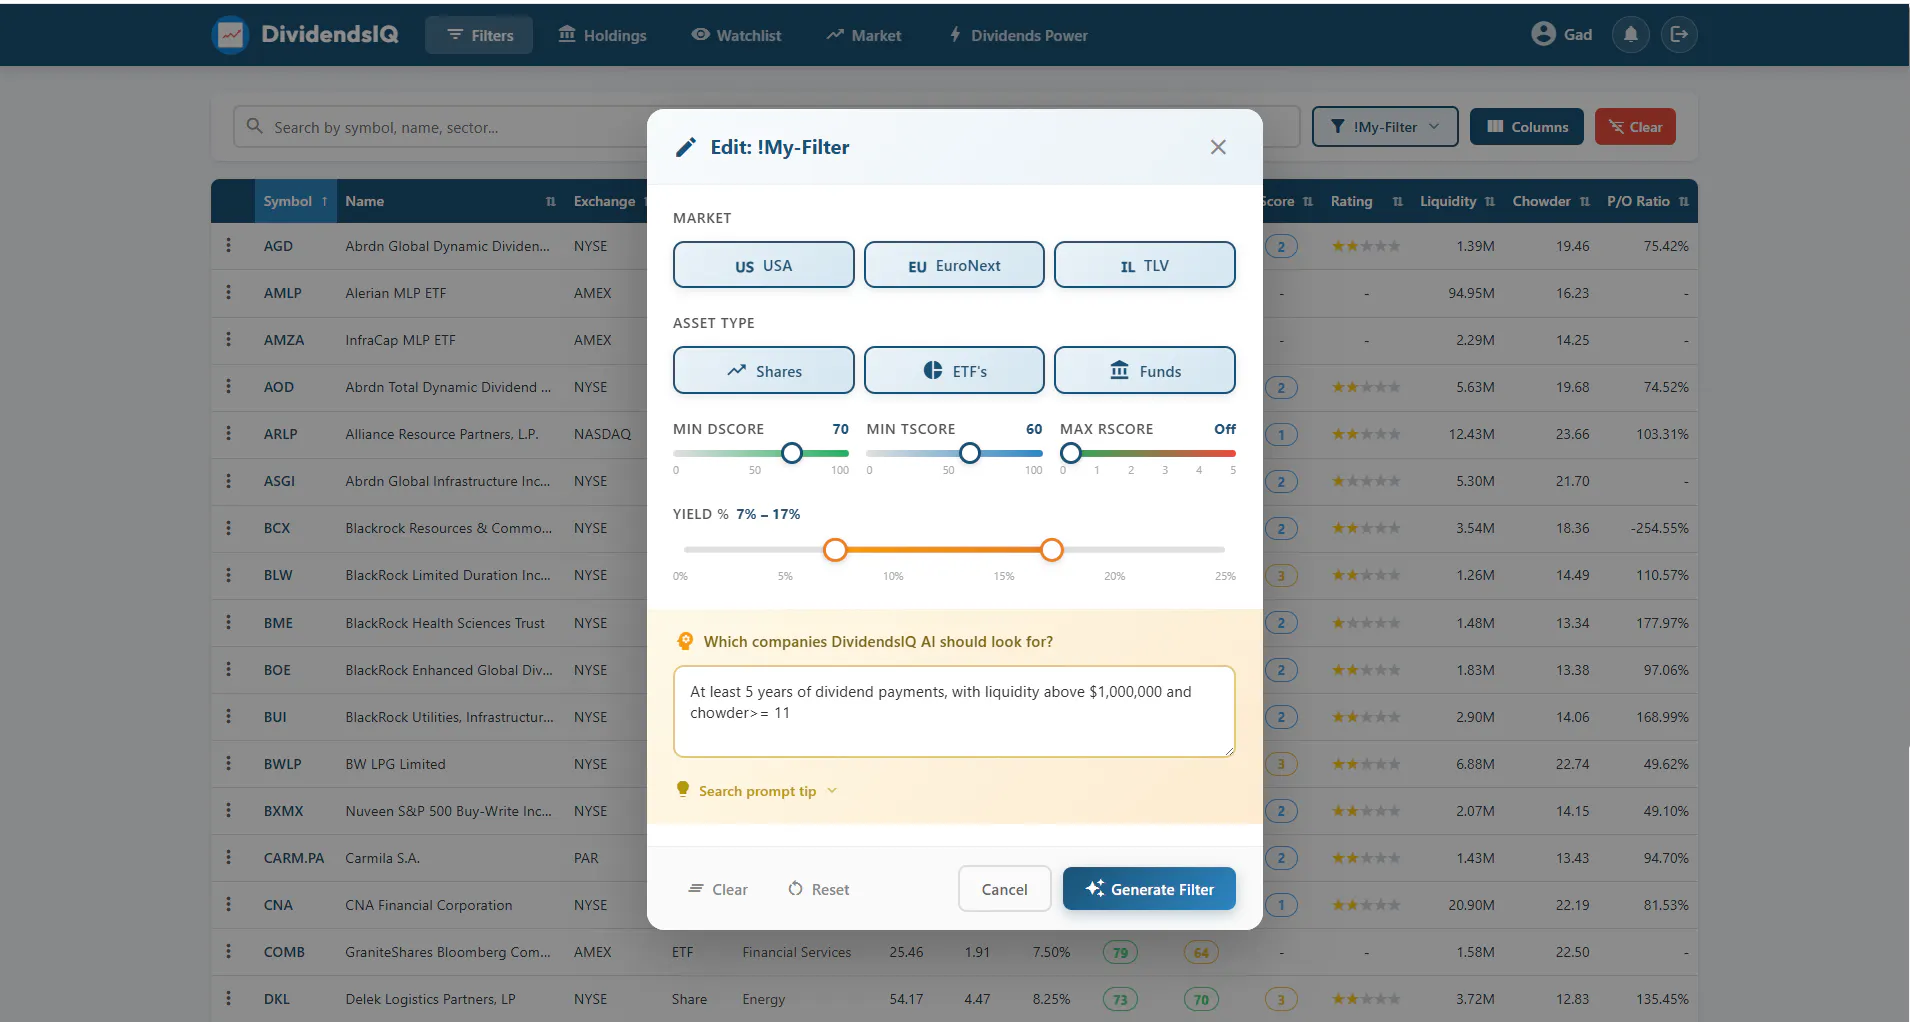The width and height of the screenshot is (1910, 1022).
Task: Sort table by Chowder column
Action: (x=1550, y=201)
